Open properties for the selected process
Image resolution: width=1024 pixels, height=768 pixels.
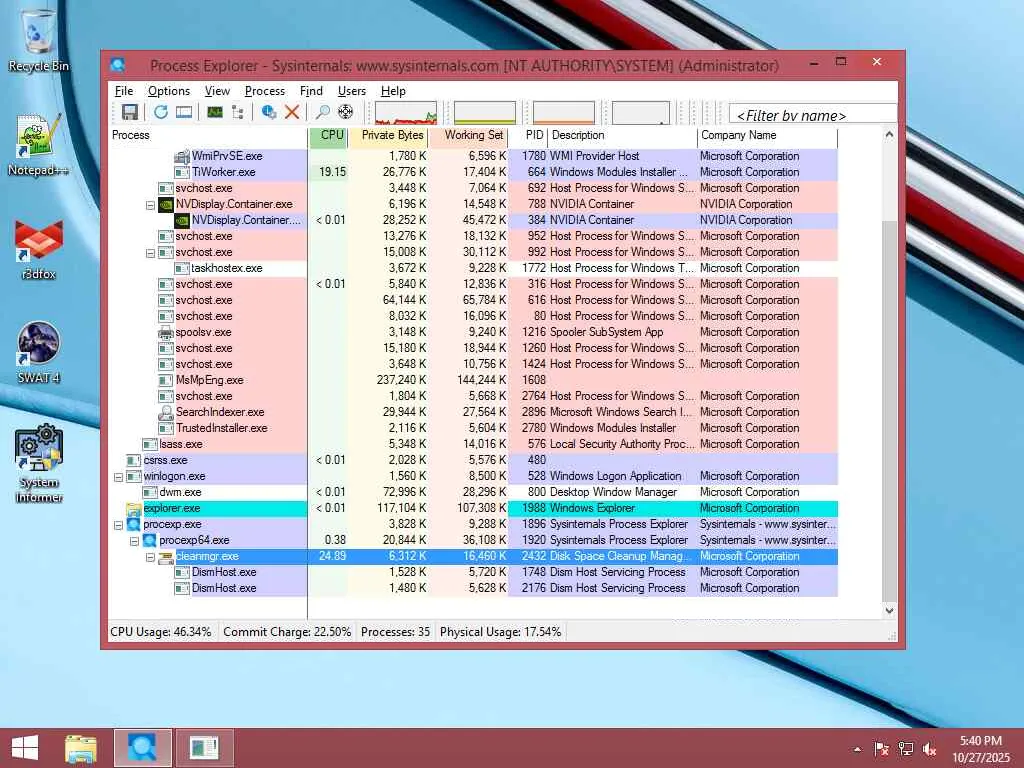(x=268, y=112)
